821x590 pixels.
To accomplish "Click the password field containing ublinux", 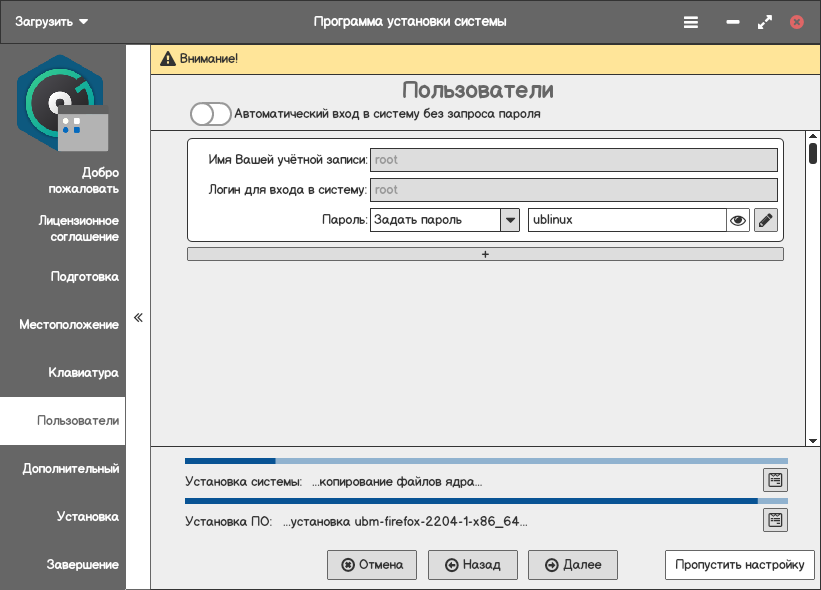I will click(626, 220).
